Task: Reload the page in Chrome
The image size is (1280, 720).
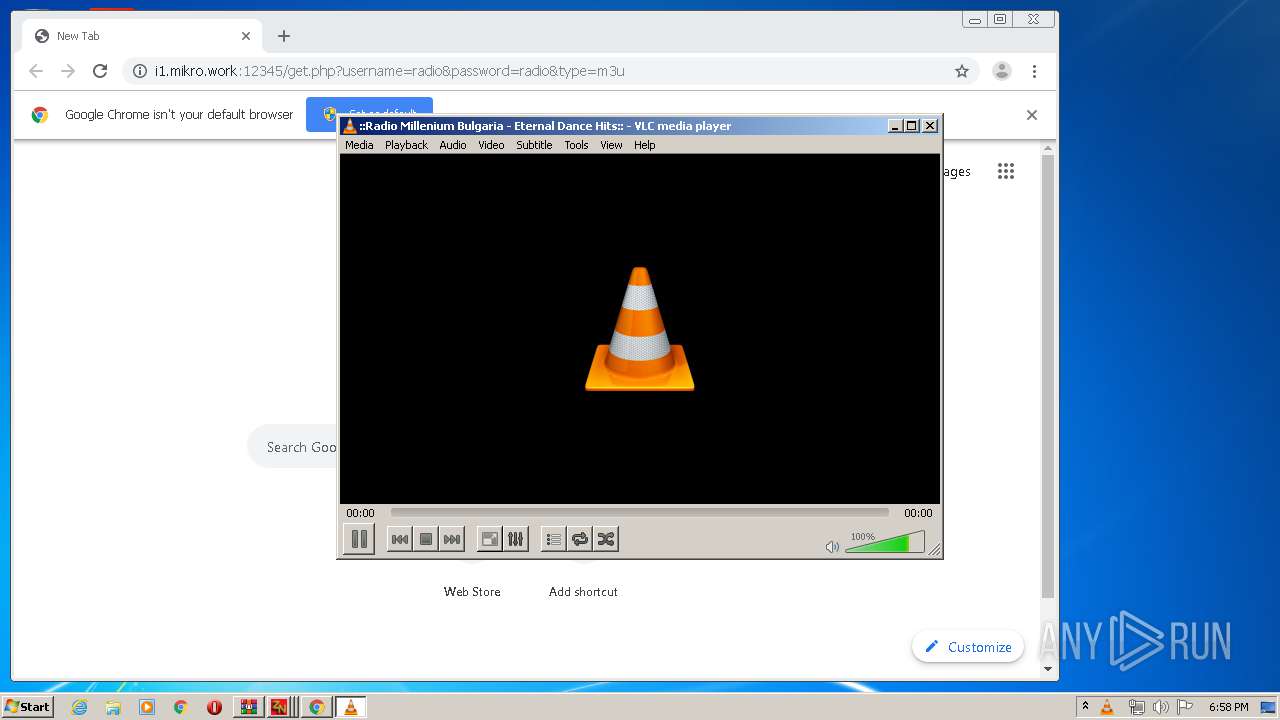Action: [100, 71]
